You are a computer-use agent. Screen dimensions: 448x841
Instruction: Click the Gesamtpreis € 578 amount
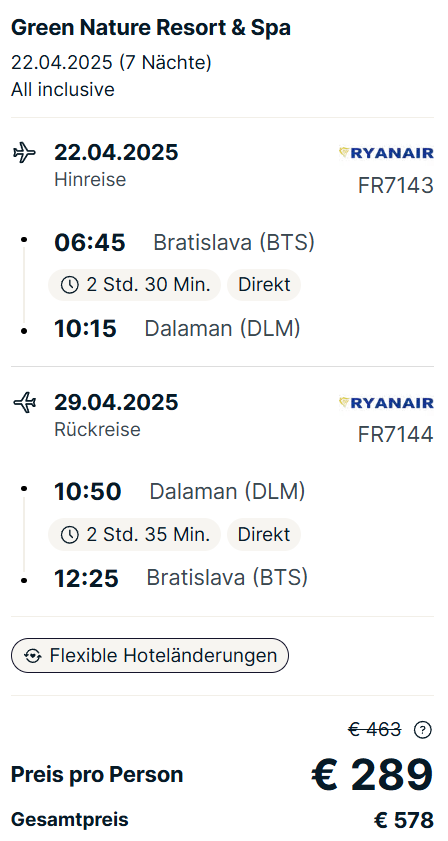pyautogui.click(x=403, y=820)
